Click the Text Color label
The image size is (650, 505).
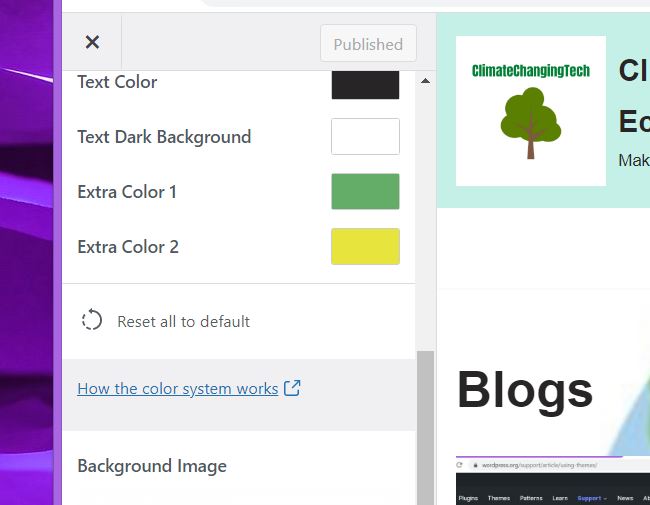click(x=117, y=82)
